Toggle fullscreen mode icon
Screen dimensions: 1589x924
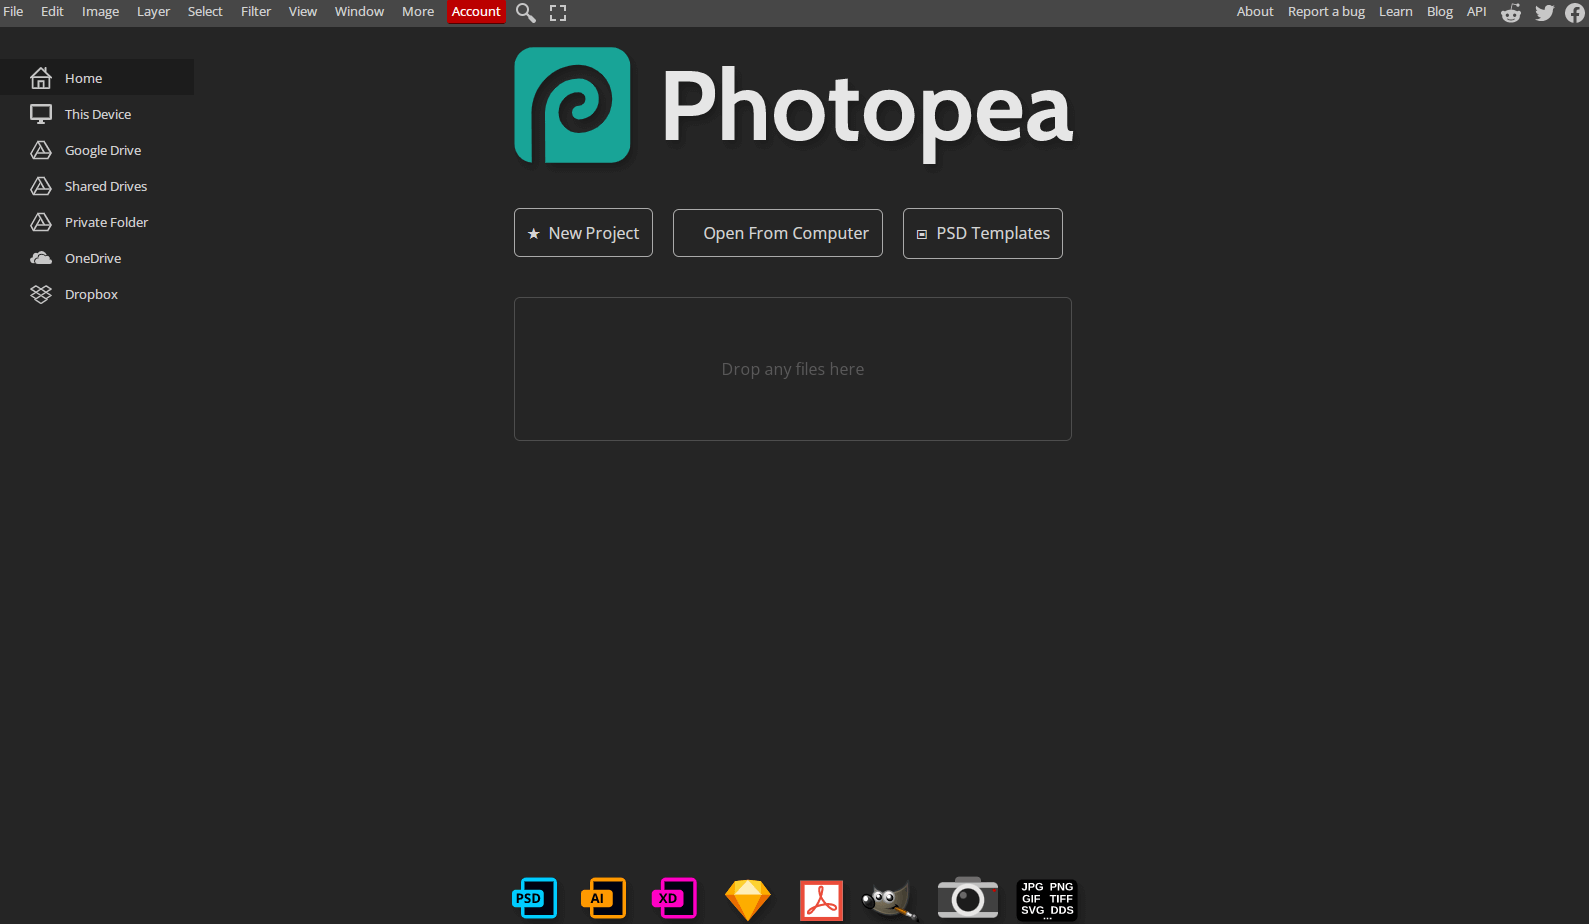pos(558,13)
